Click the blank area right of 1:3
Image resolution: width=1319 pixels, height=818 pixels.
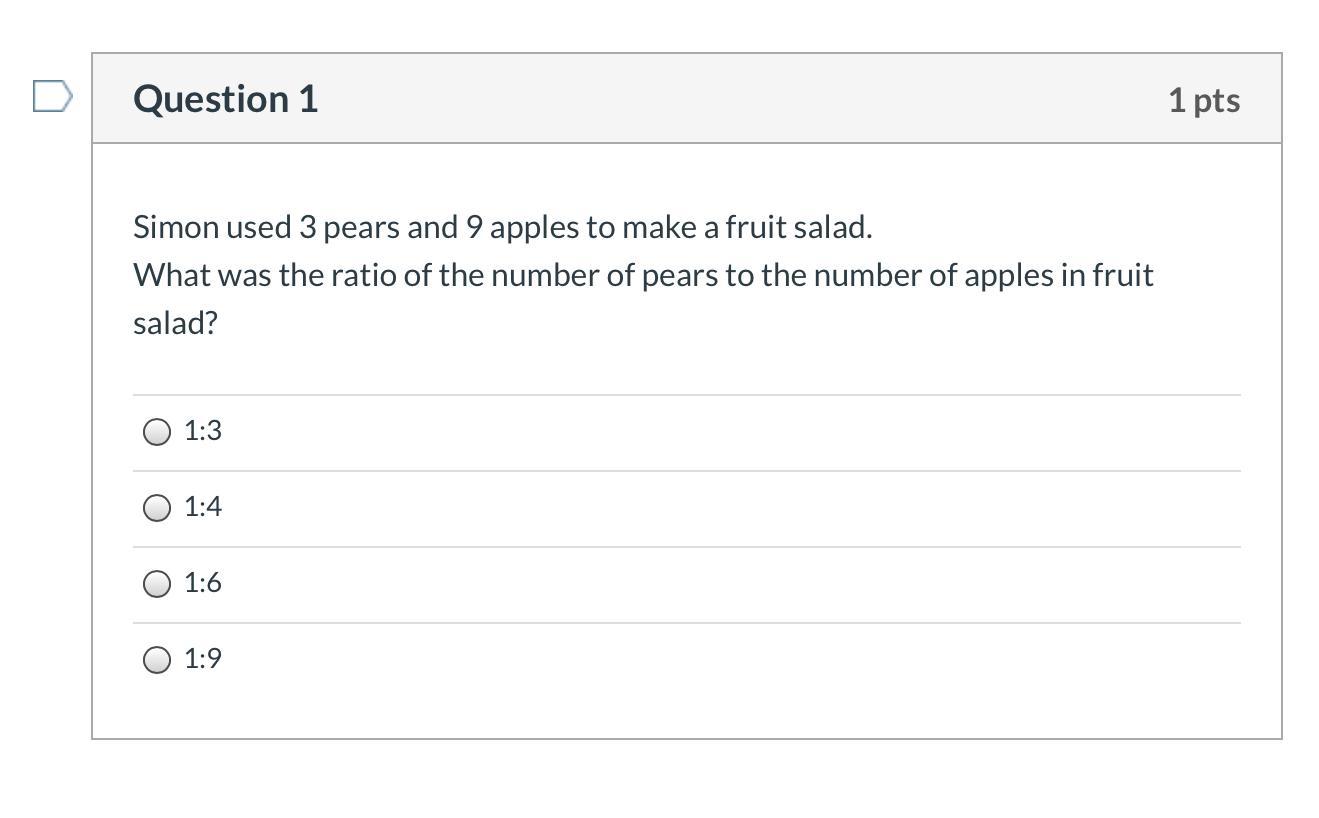point(730,432)
